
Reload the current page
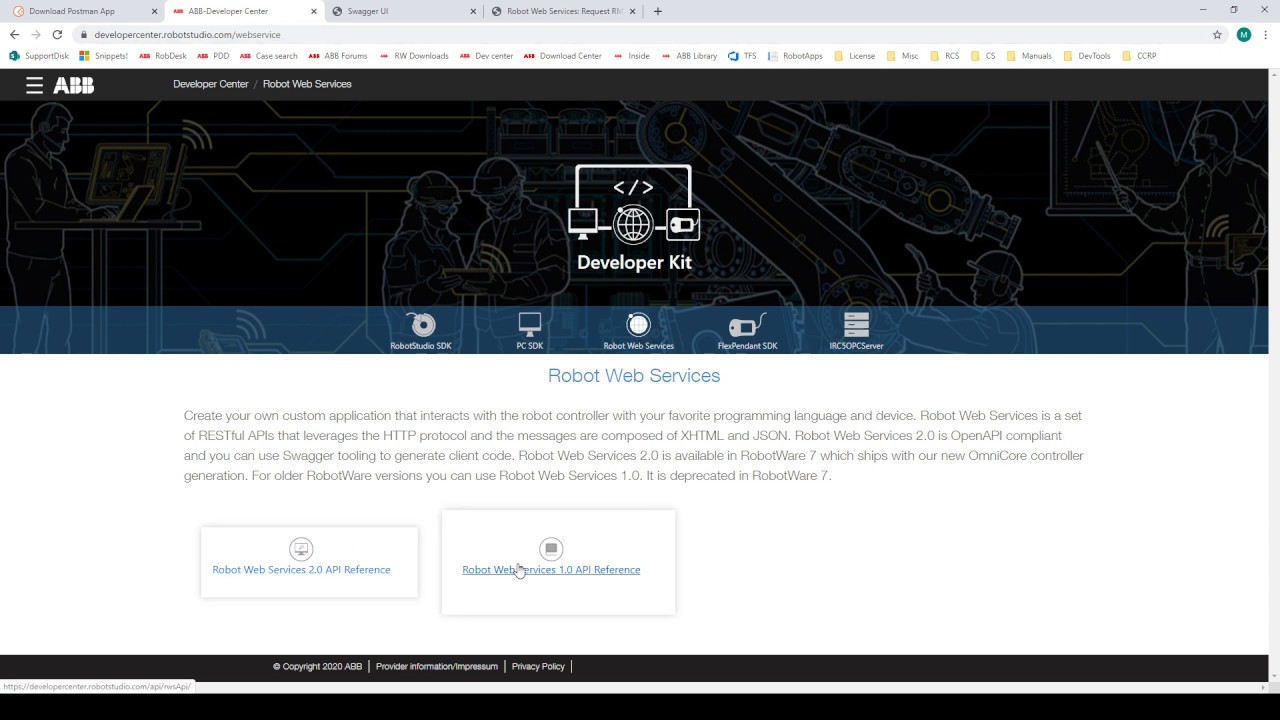tap(57, 34)
